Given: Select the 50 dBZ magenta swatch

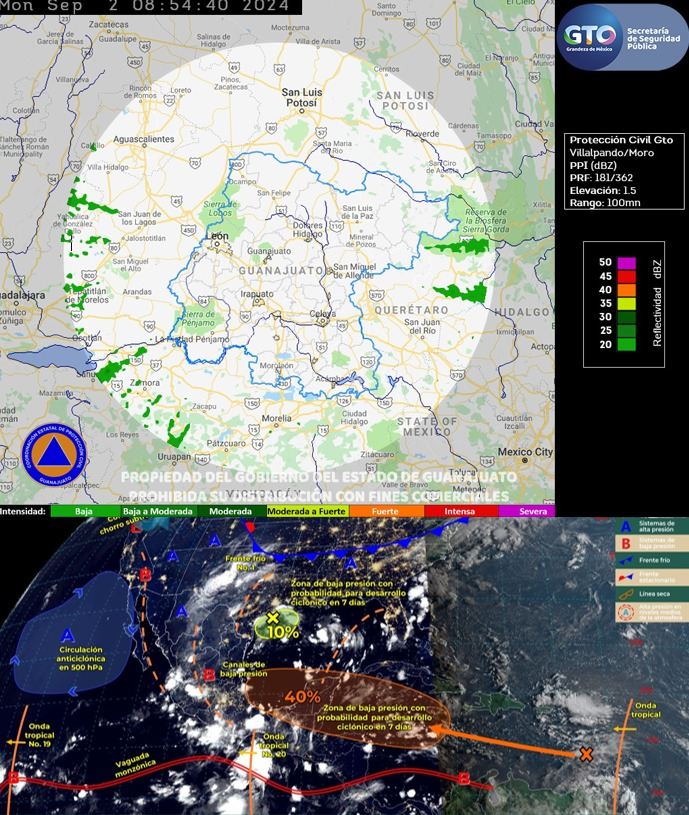Looking at the screenshot, I should tap(627, 262).
